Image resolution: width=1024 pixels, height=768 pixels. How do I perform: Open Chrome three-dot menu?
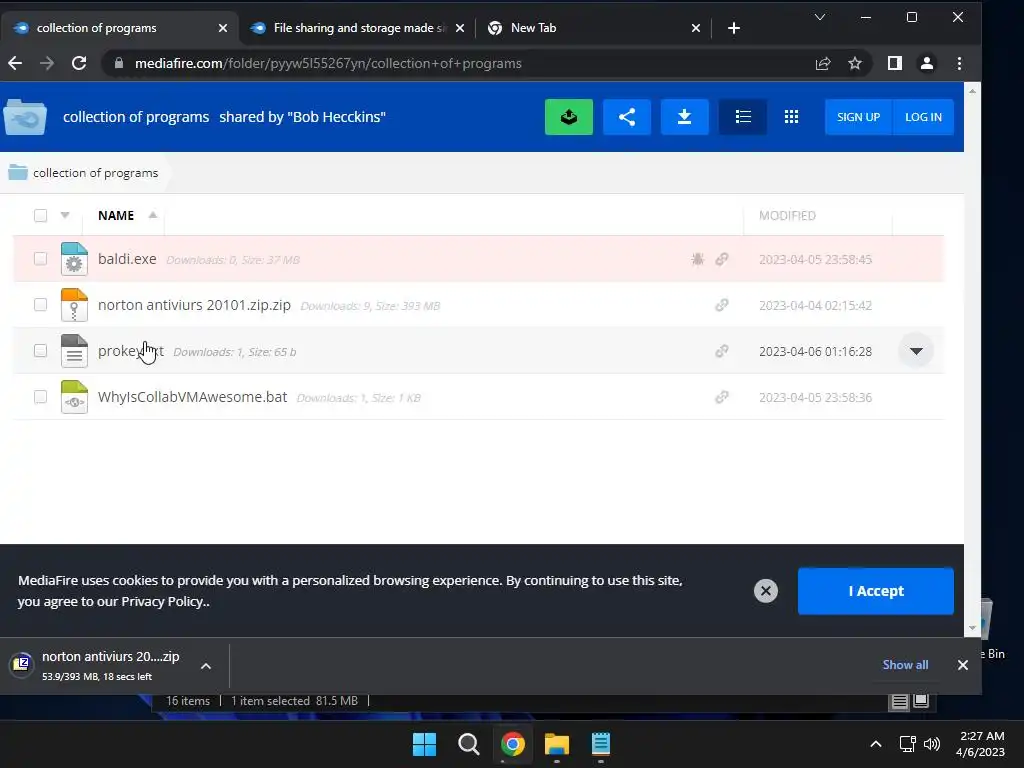[959, 63]
